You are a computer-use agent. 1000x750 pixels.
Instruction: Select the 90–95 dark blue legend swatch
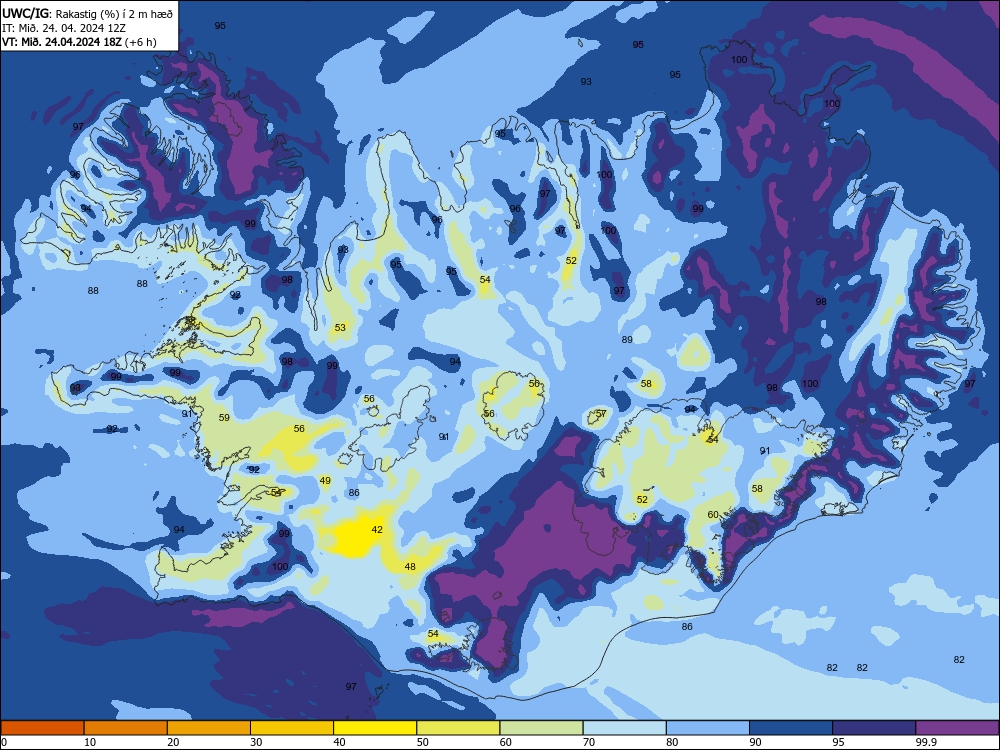coord(791,728)
